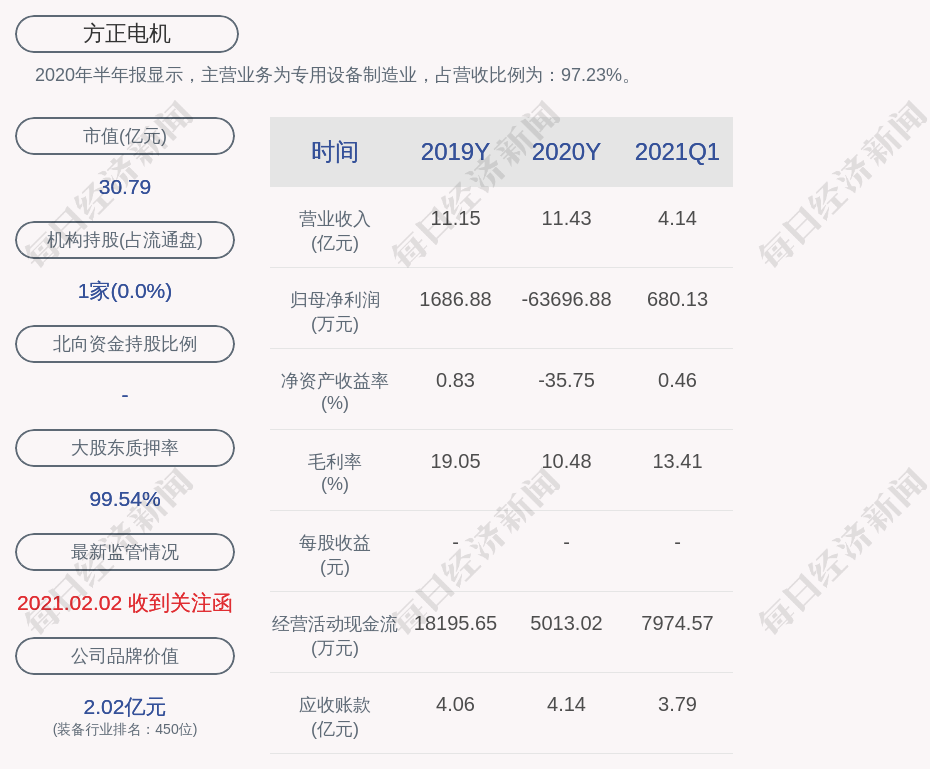Select the 市值(亿元) label pill
This screenshot has width=930, height=769.
[125, 136]
